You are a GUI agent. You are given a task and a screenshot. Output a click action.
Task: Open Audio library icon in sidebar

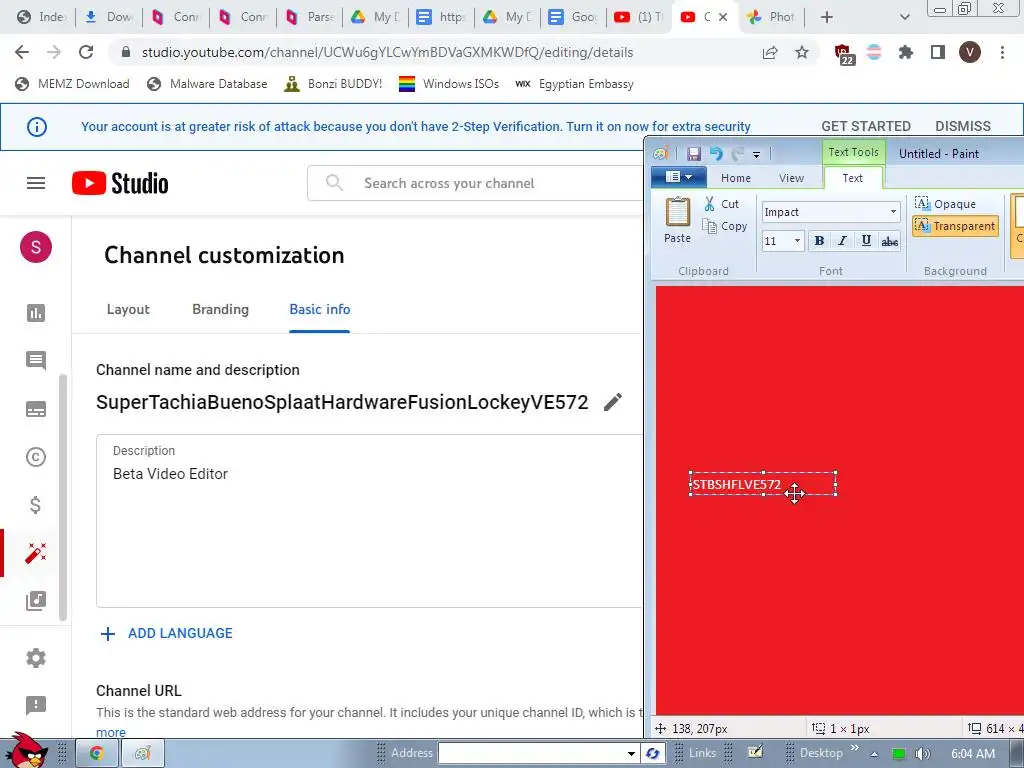pos(36,601)
